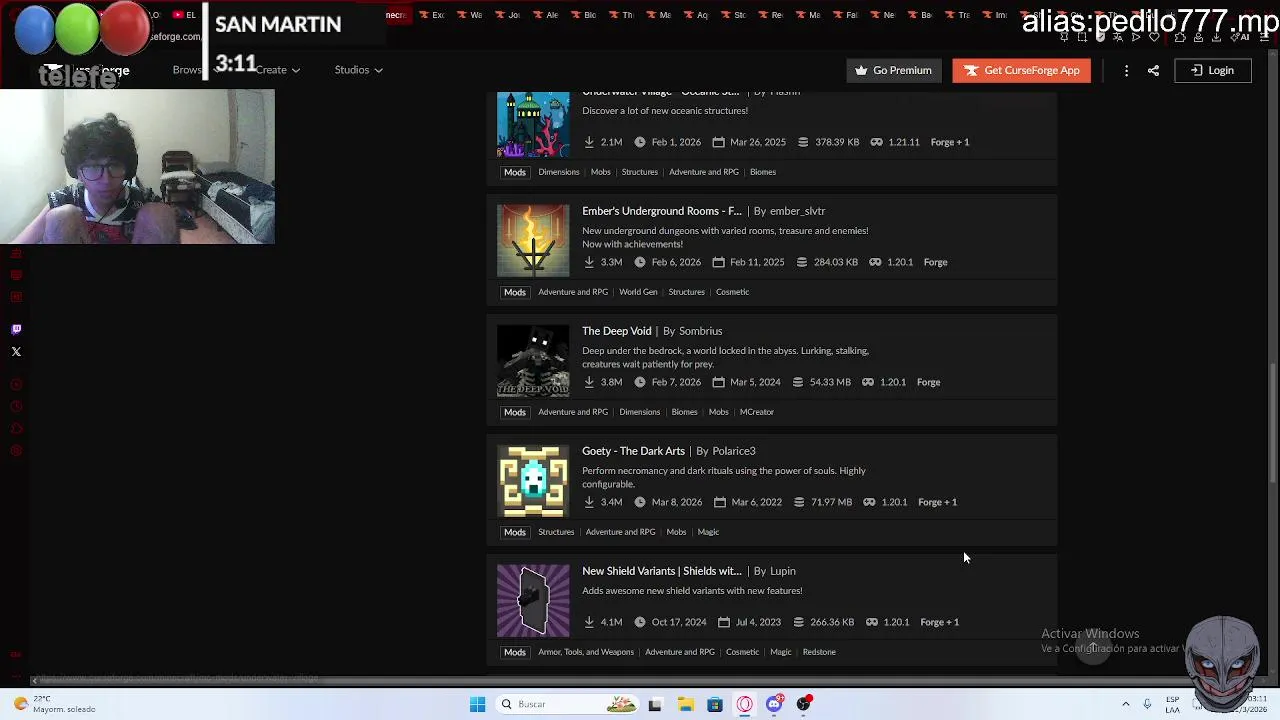Expand the Studios dropdown
This screenshot has width=1280, height=720.
coord(358,70)
